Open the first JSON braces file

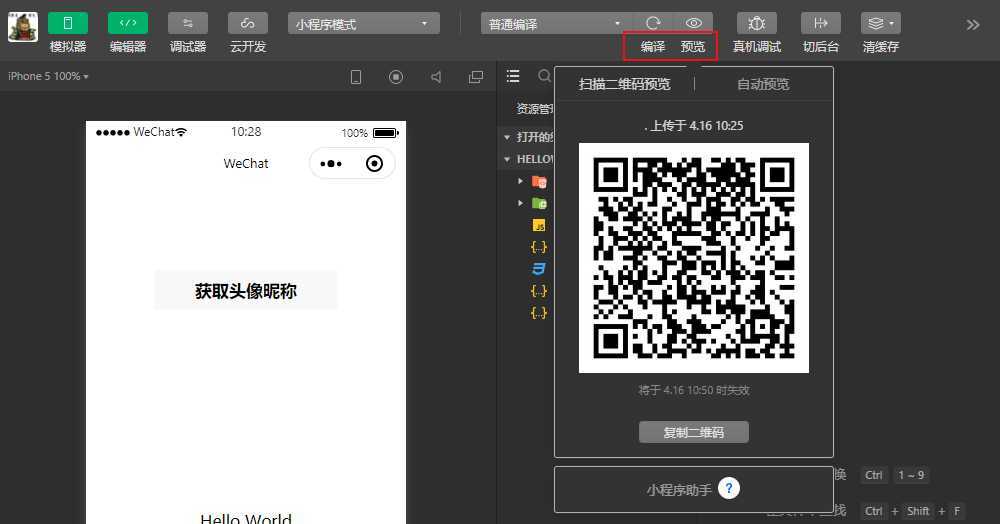539,247
